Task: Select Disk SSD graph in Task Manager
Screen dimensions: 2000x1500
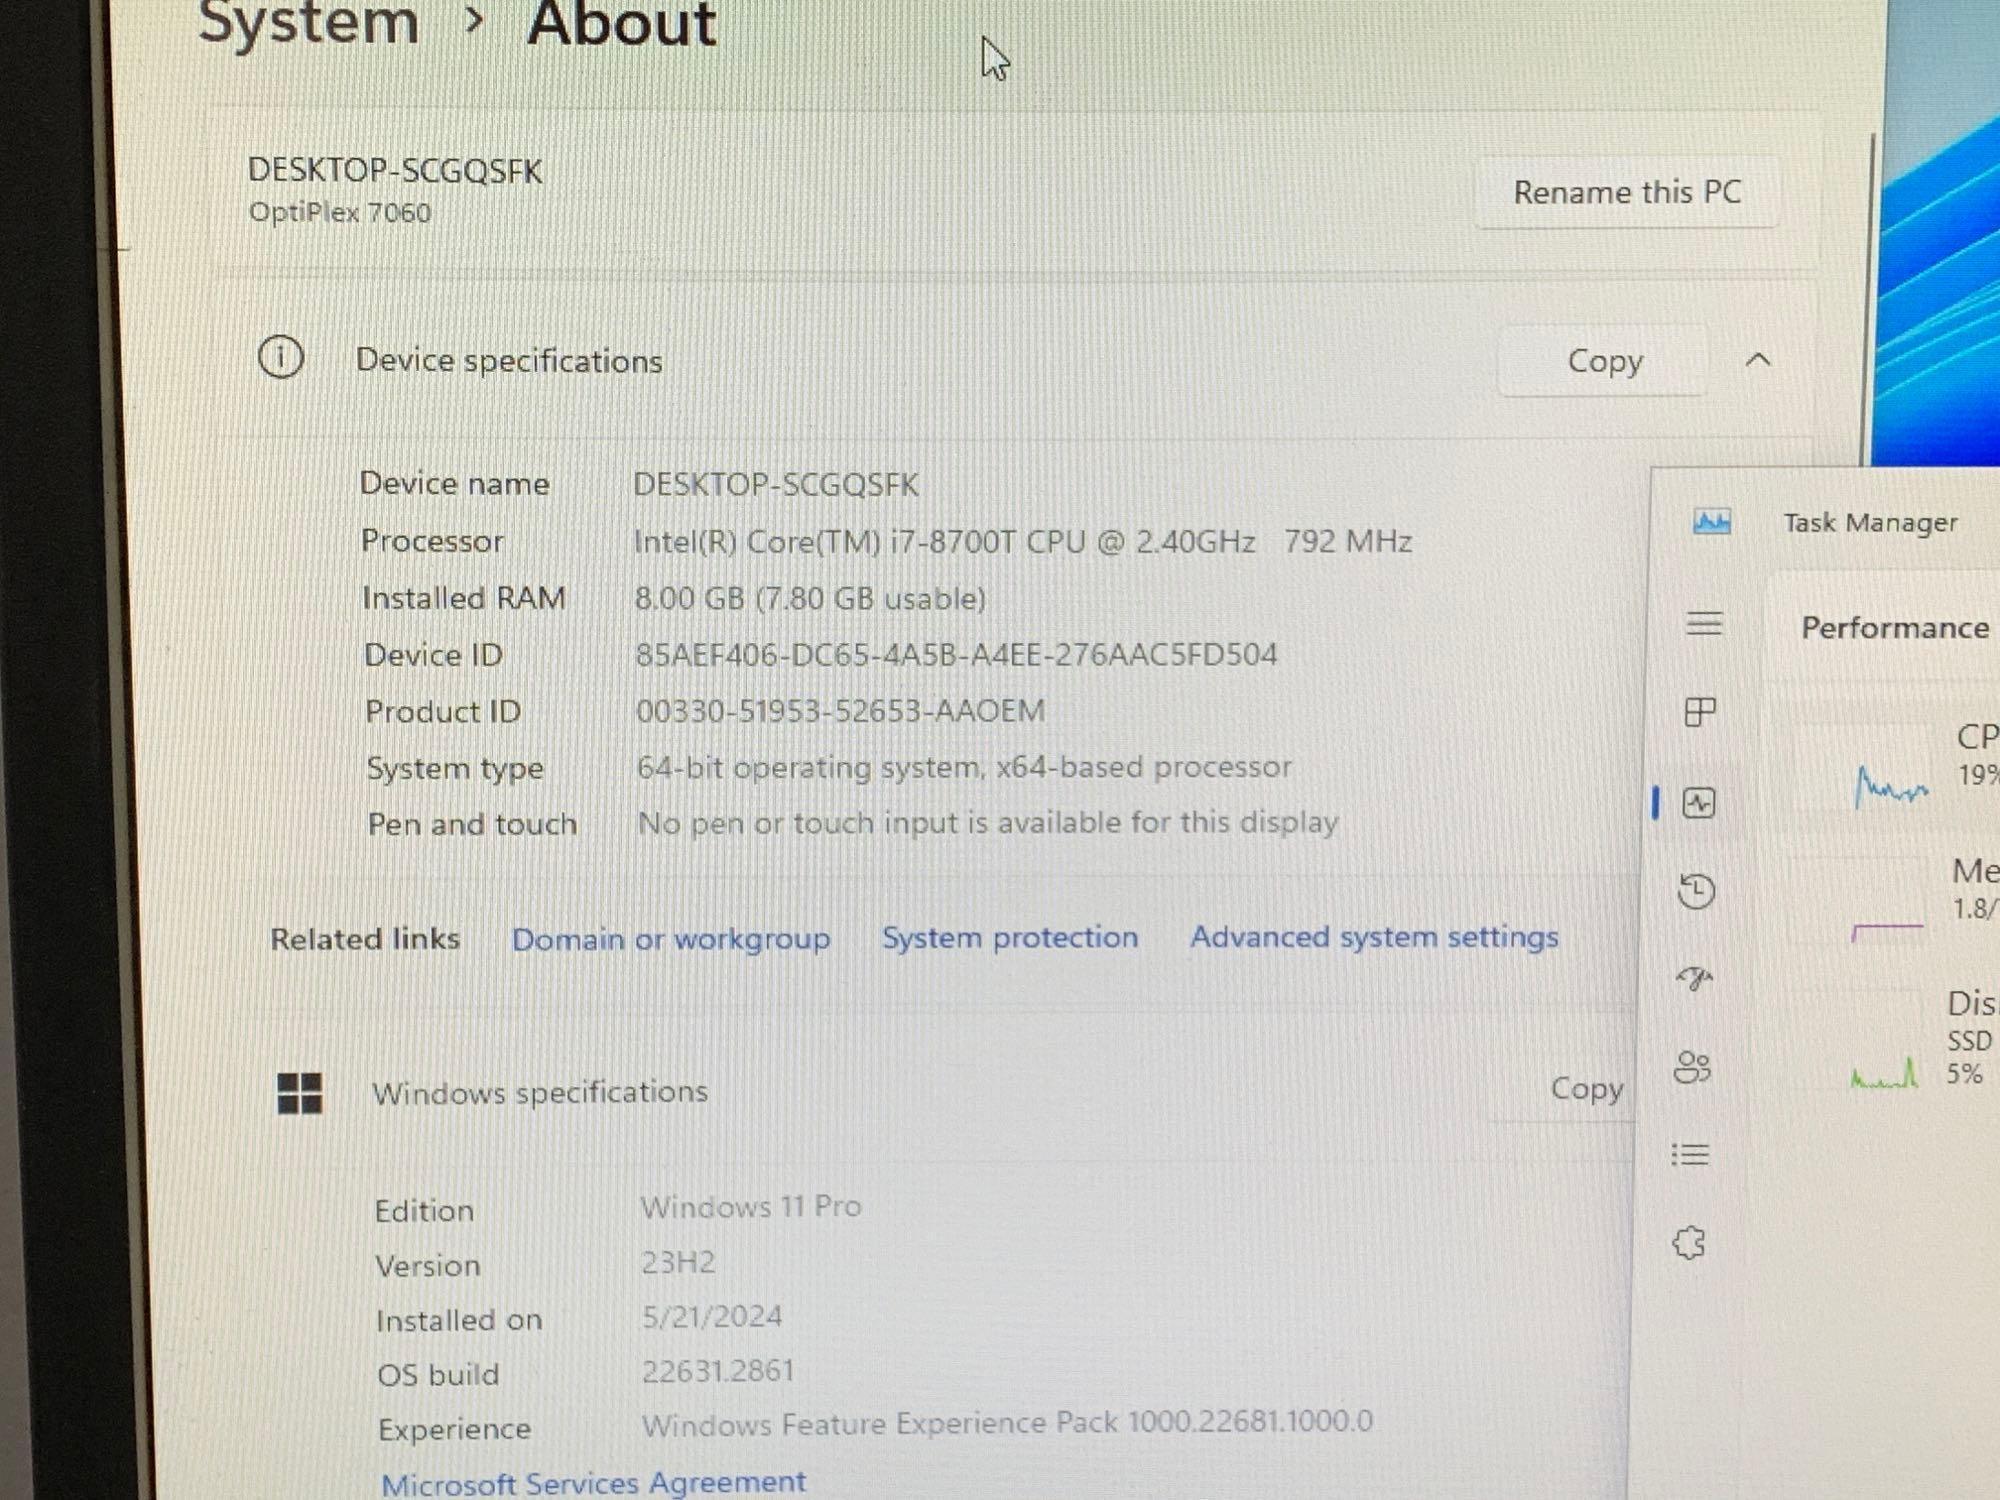Action: pos(1884,1073)
